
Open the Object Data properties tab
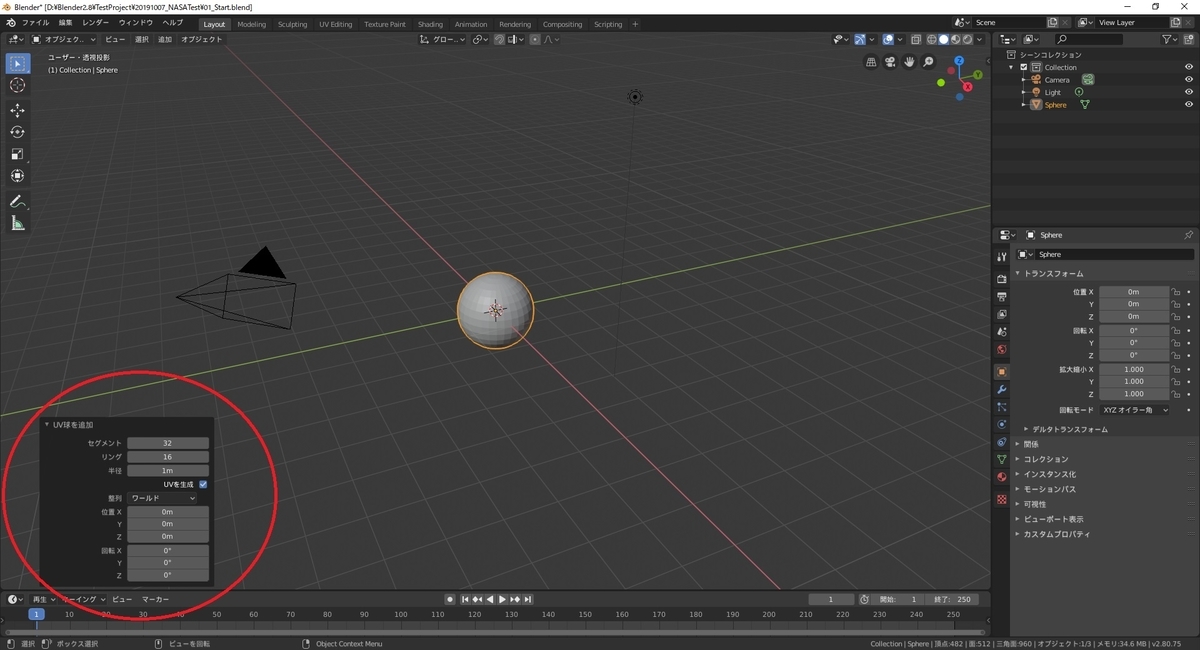(1001, 459)
